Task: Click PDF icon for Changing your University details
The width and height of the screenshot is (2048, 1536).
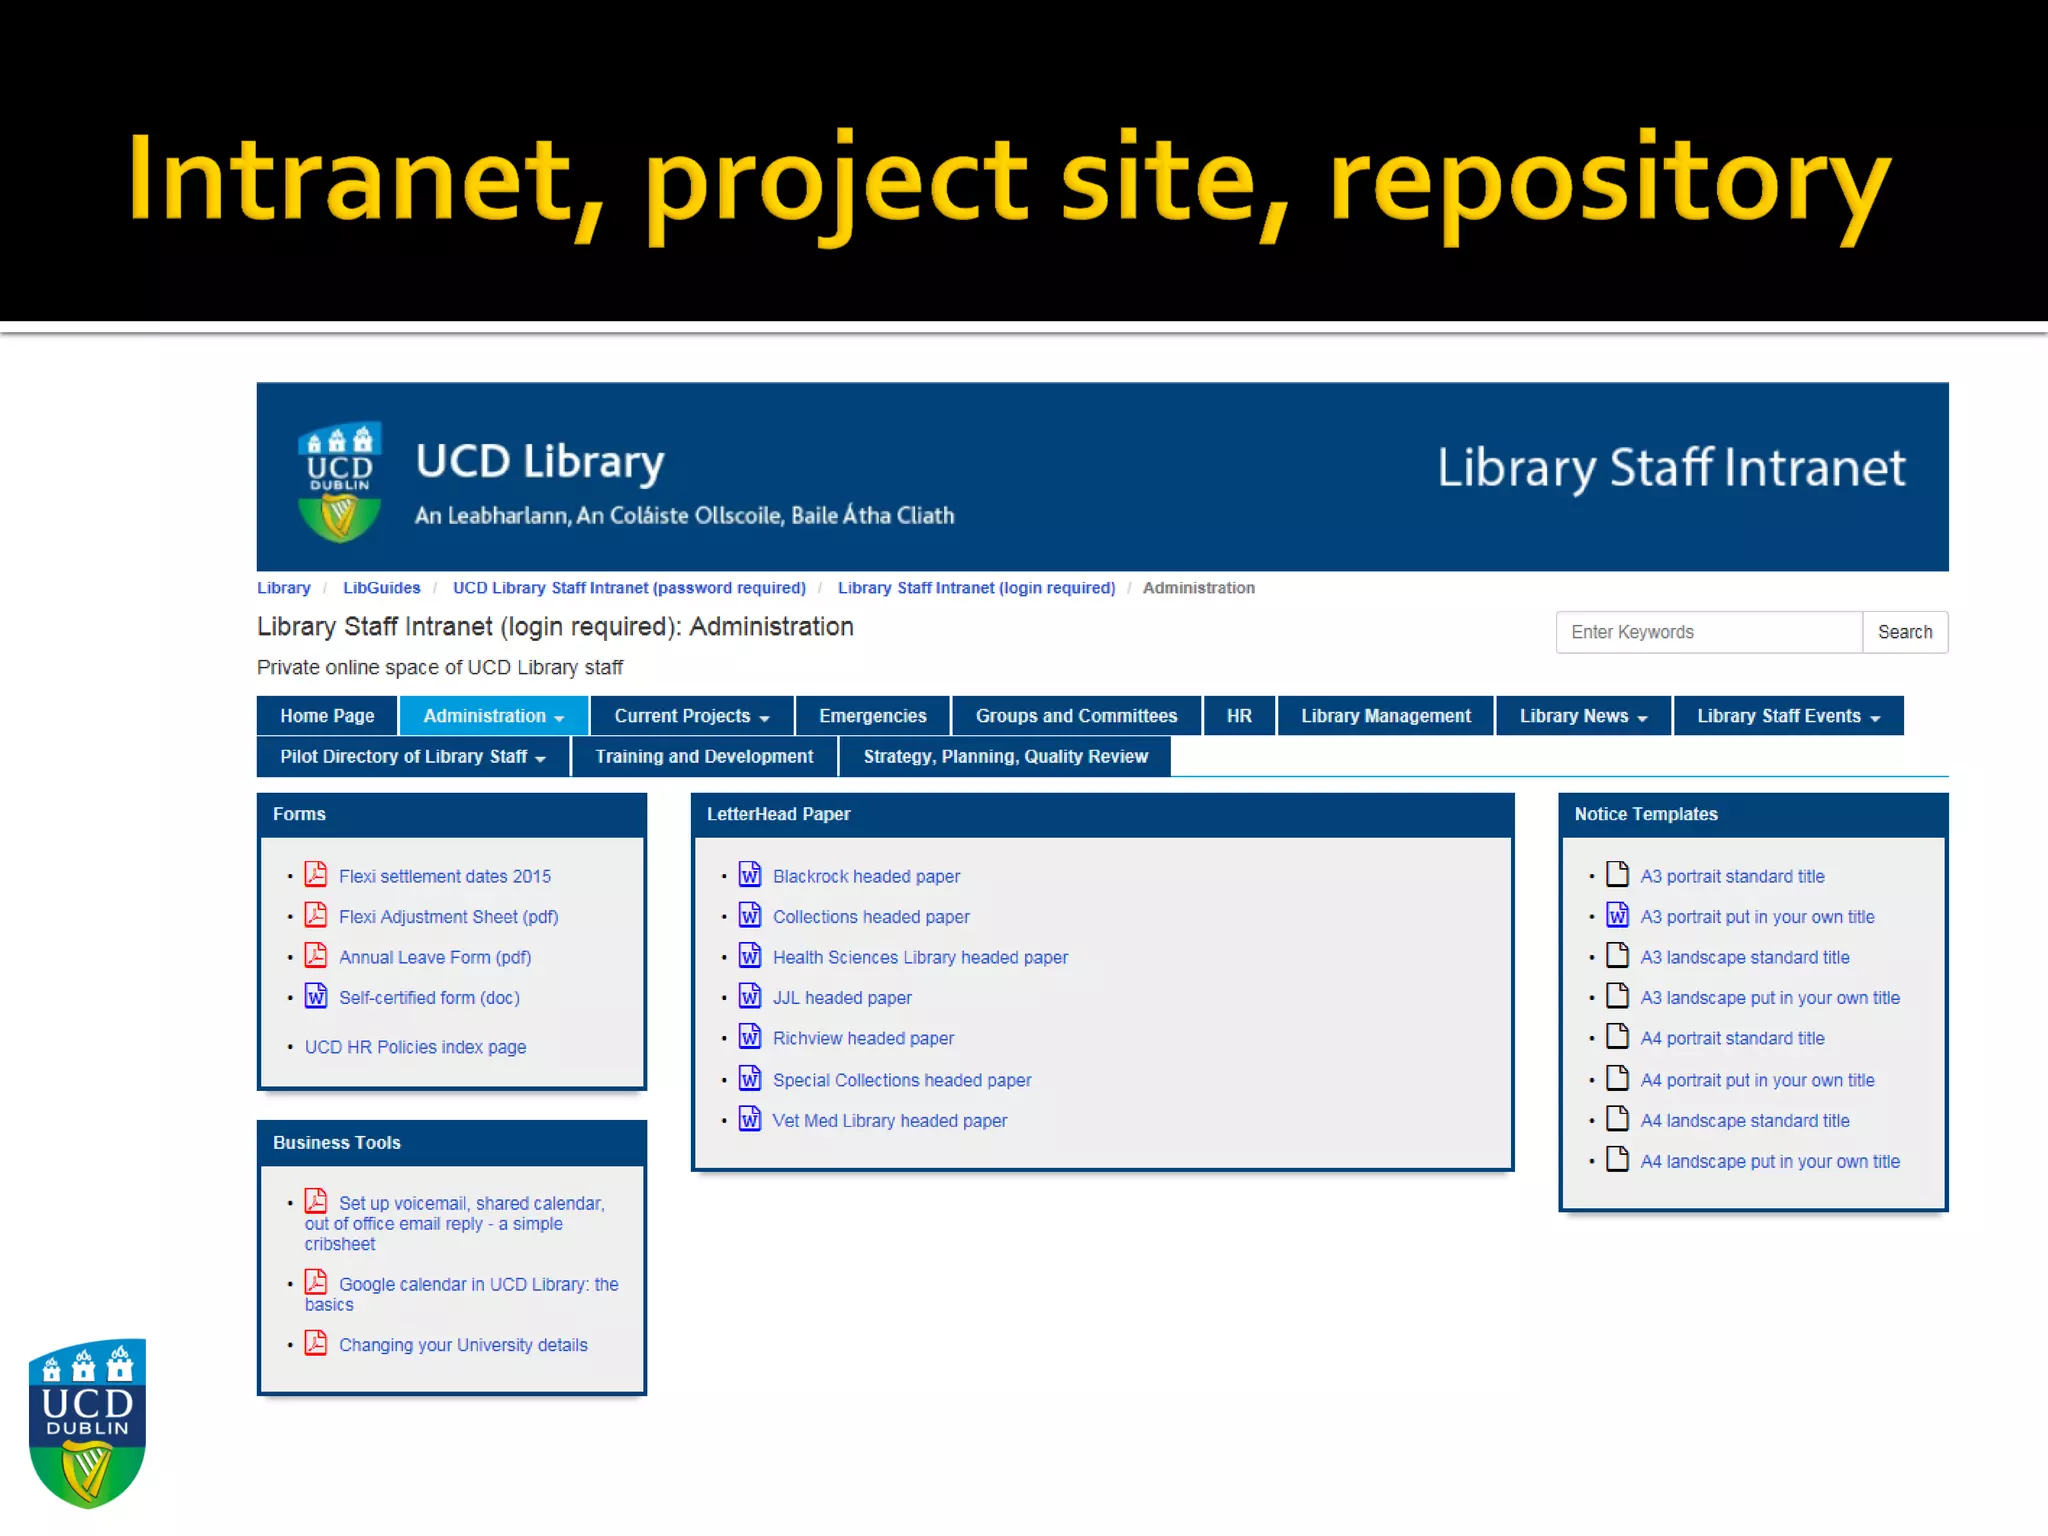Action: (316, 1343)
